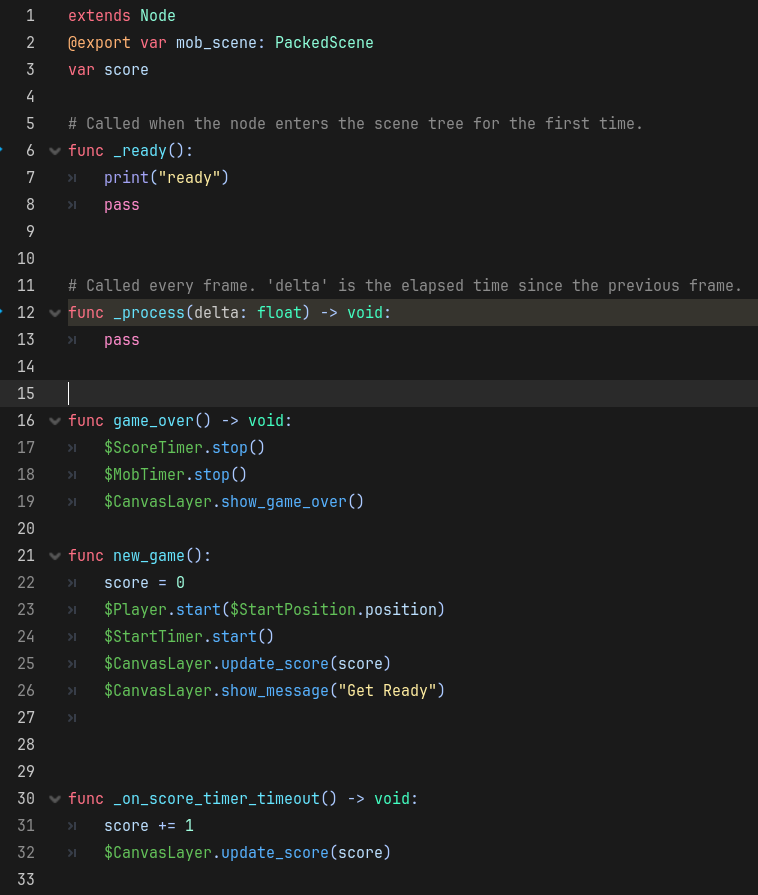Click '$ScoreTimer' on line 17
This screenshot has height=895, width=758.
pyautogui.click(x=154, y=448)
